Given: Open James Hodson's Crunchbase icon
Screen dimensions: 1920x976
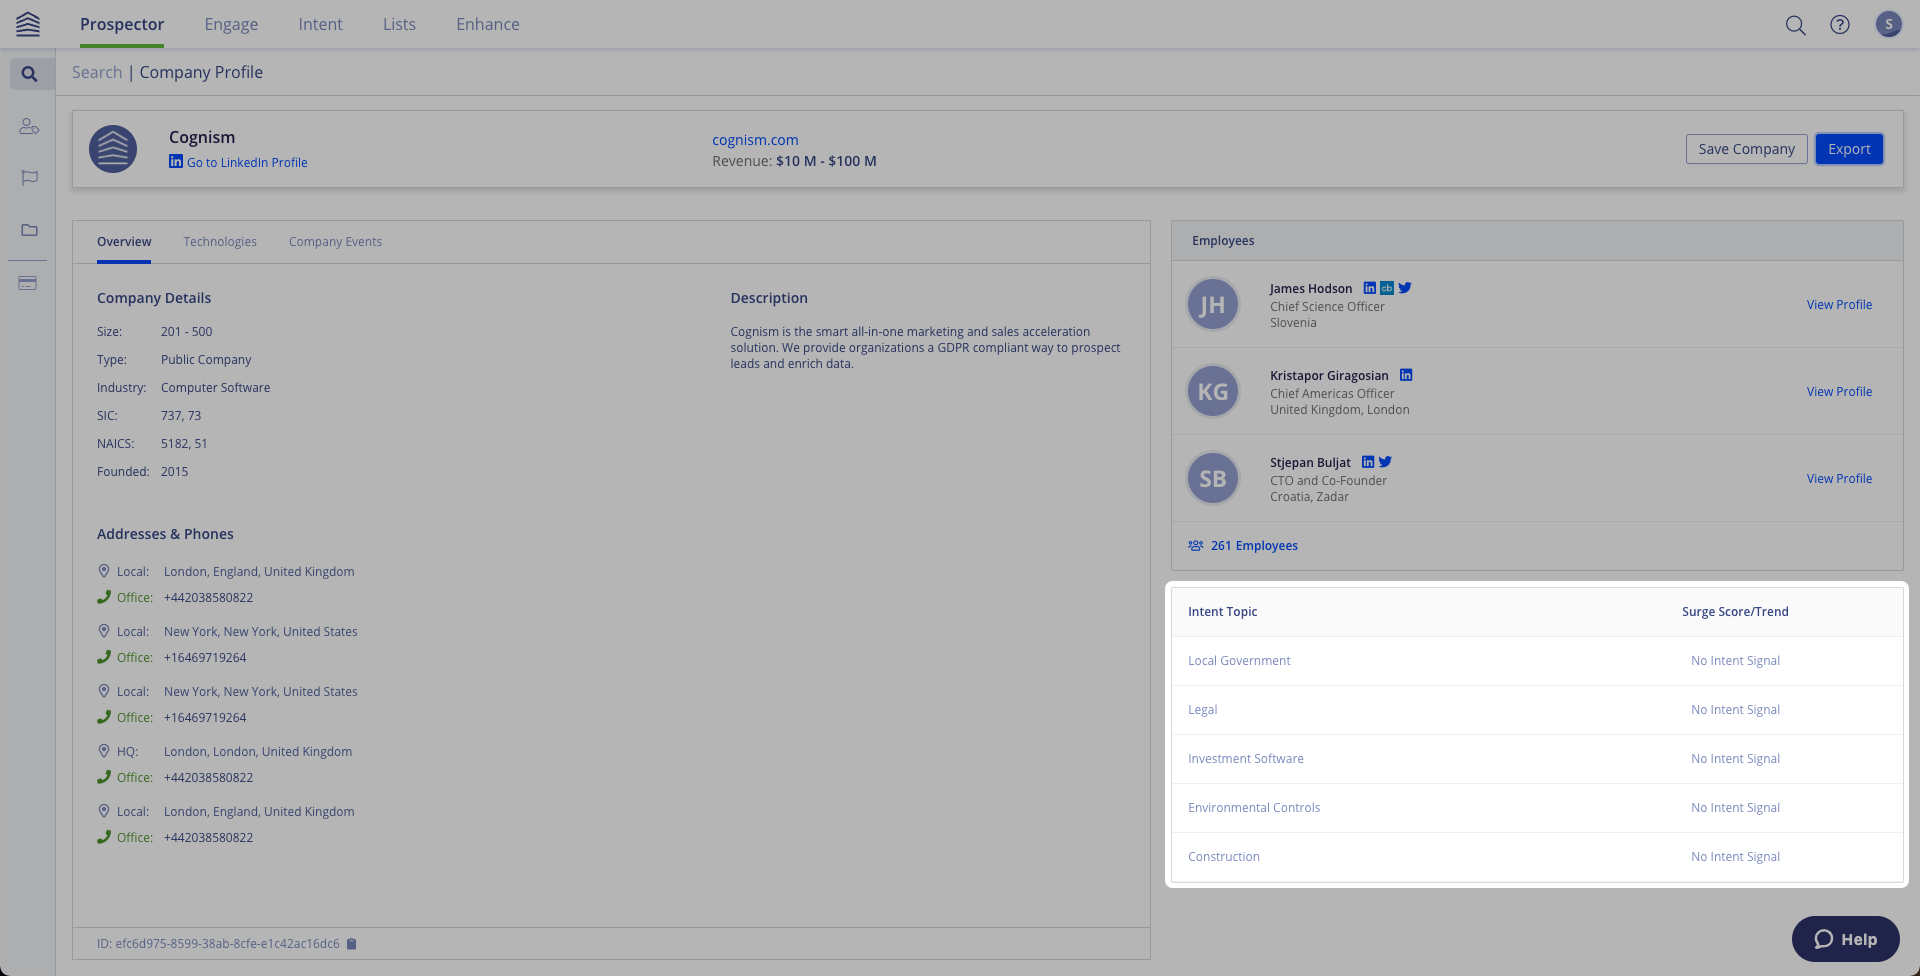Looking at the screenshot, I should pyautogui.click(x=1387, y=288).
